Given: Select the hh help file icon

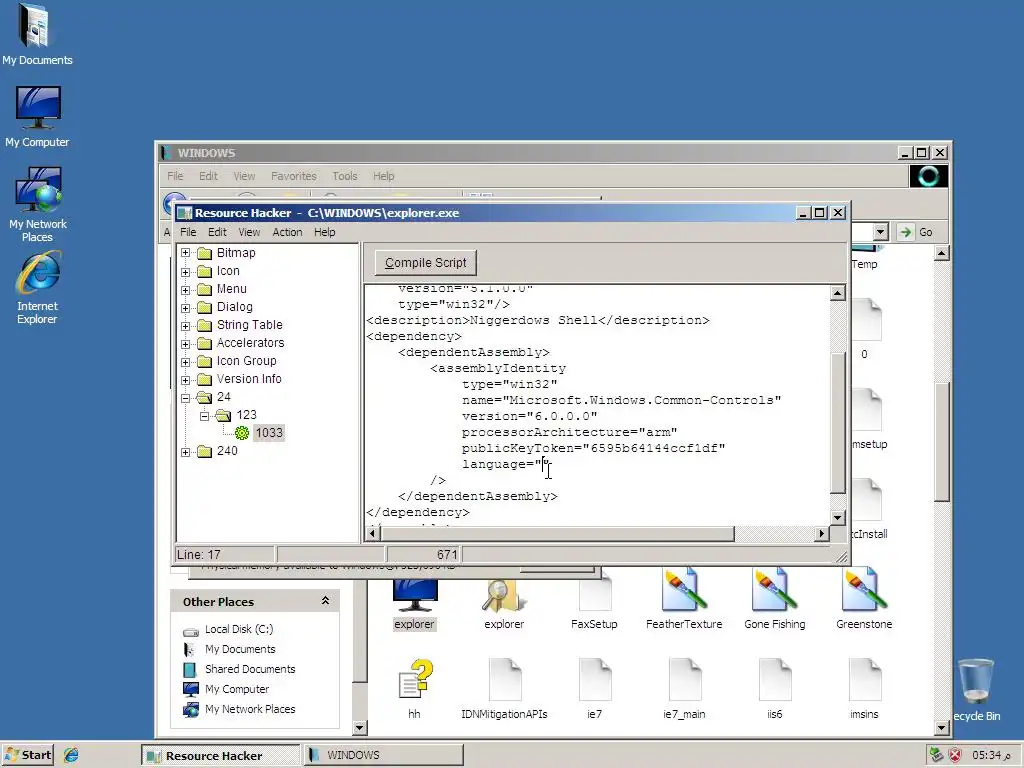Looking at the screenshot, I should point(414,689).
